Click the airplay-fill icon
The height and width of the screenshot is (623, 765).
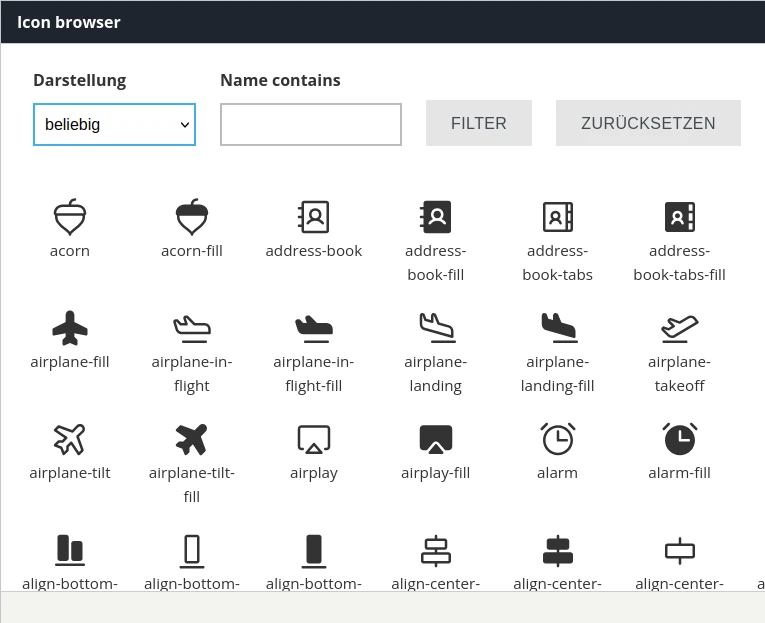[x=436, y=439]
